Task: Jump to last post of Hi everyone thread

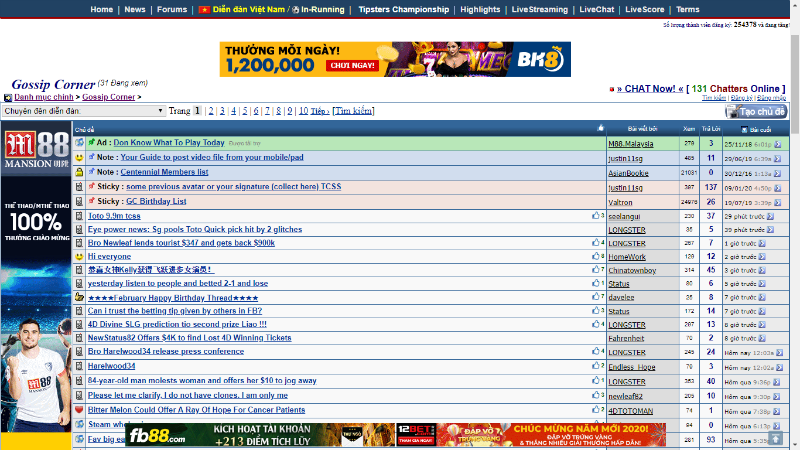Action: [x=762, y=257]
